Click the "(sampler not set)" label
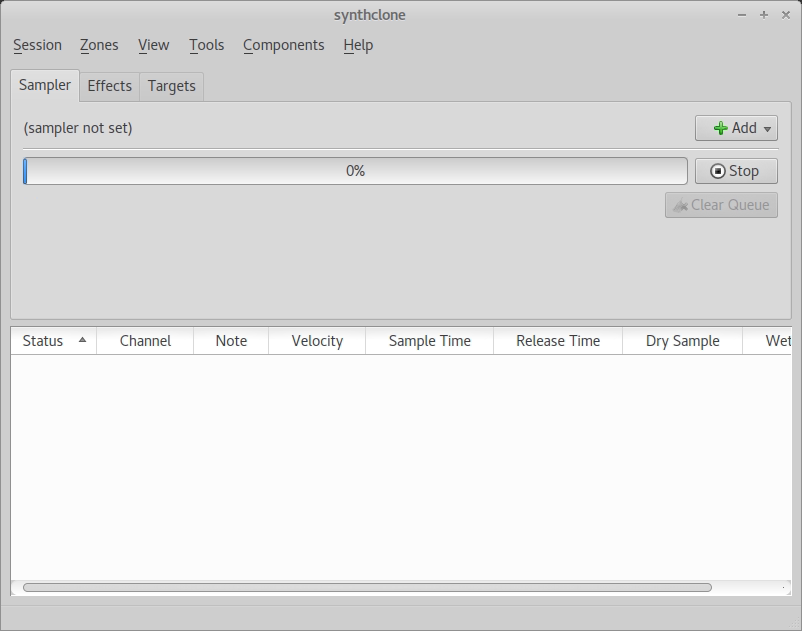This screenshot has height=631, width=802. coord(78,128)
